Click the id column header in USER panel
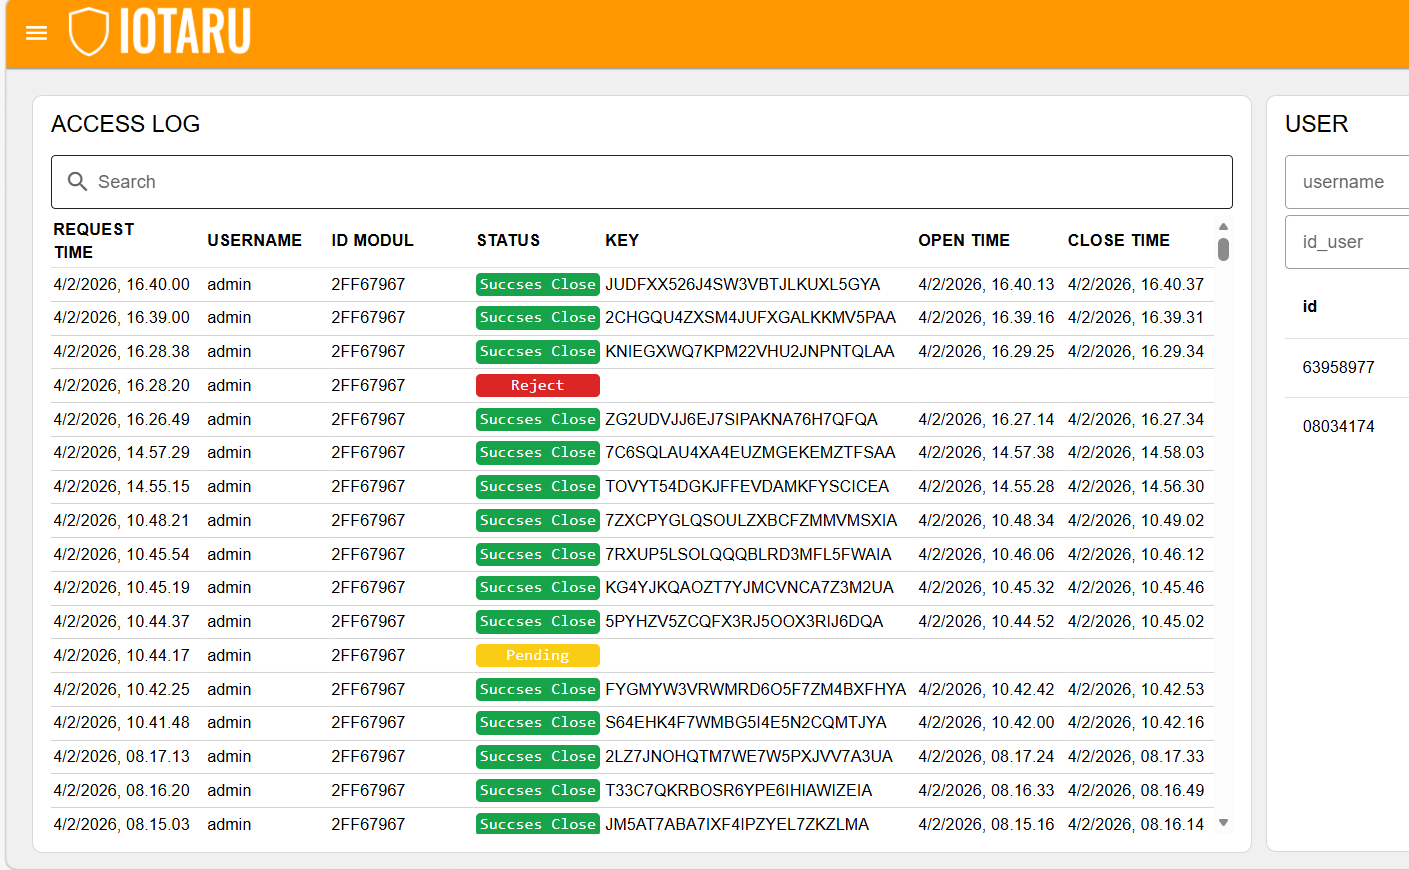The width and height of the screenshot is (1409, 870). click(1310, 306)
